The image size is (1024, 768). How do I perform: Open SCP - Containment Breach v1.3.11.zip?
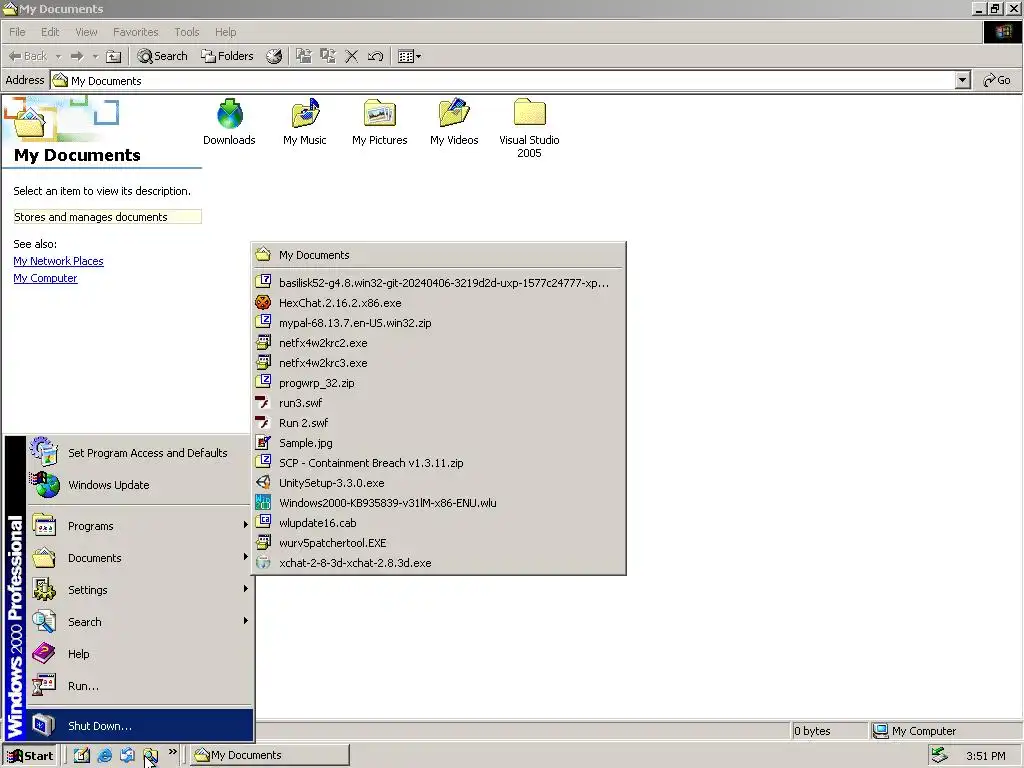pyautogui.click(x=438, y=463)
